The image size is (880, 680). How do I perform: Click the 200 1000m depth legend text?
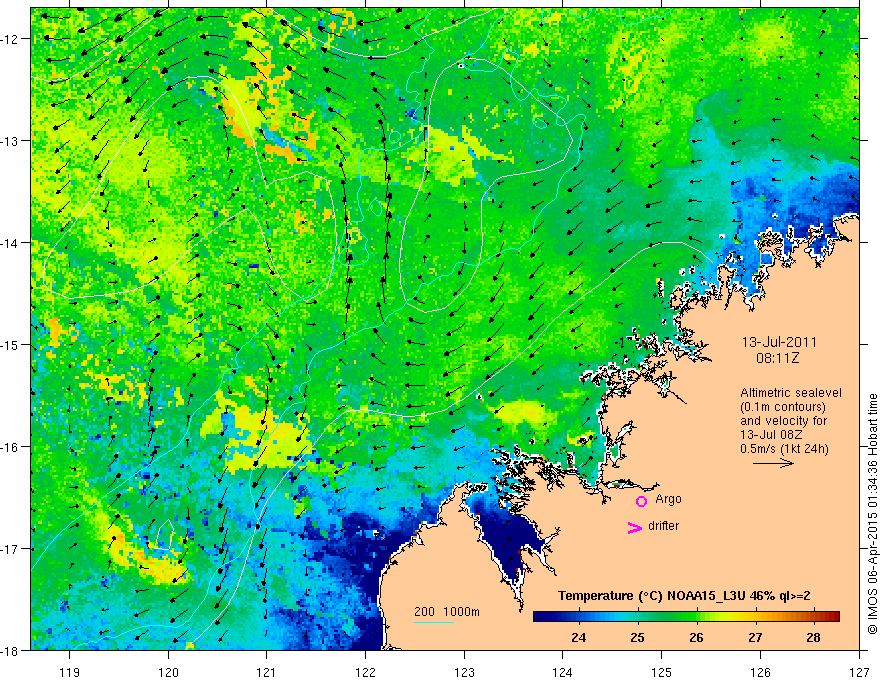click(447, 612)
